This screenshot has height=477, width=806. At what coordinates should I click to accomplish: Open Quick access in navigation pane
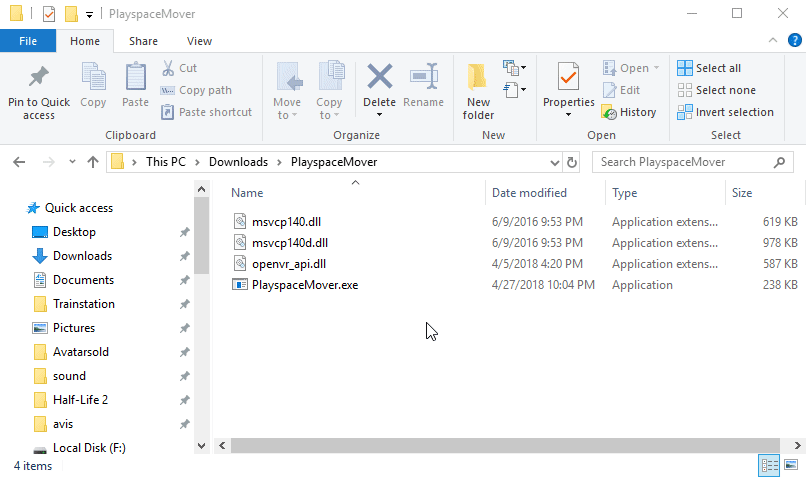[79, 208]
